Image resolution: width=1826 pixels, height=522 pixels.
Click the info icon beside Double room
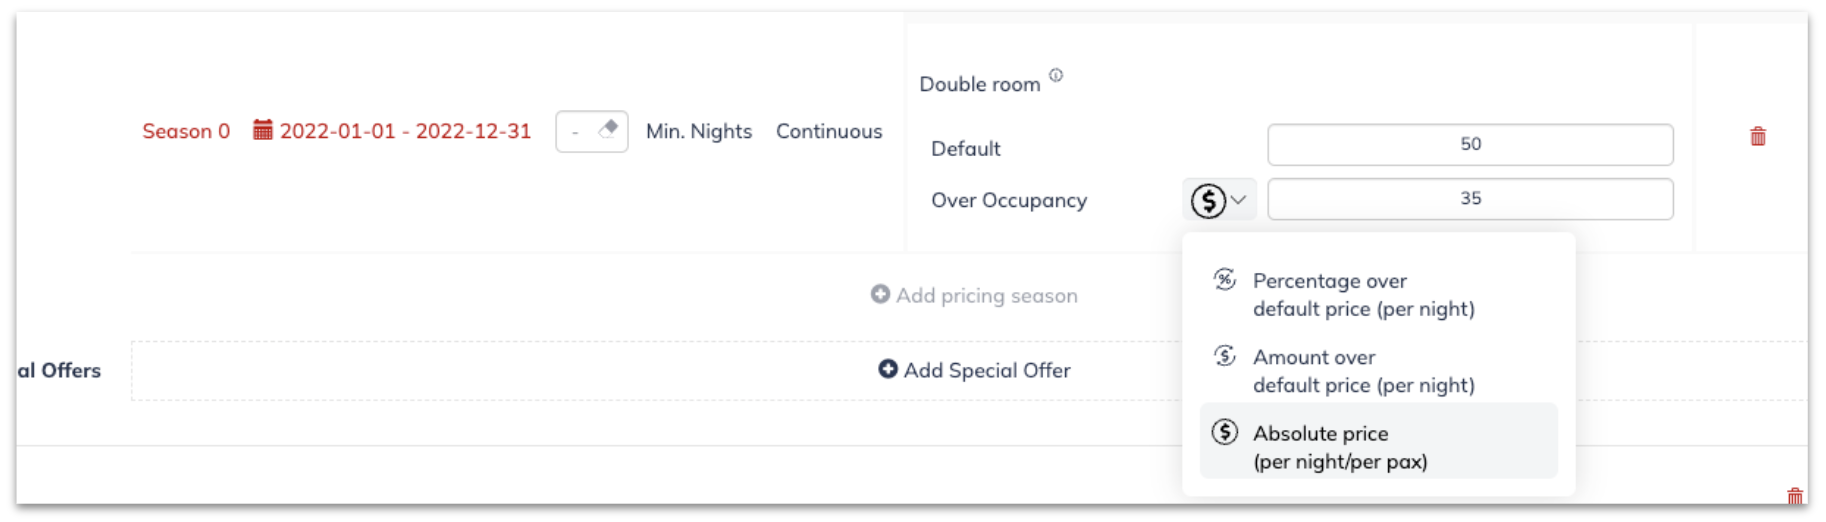coord(1056,75)
